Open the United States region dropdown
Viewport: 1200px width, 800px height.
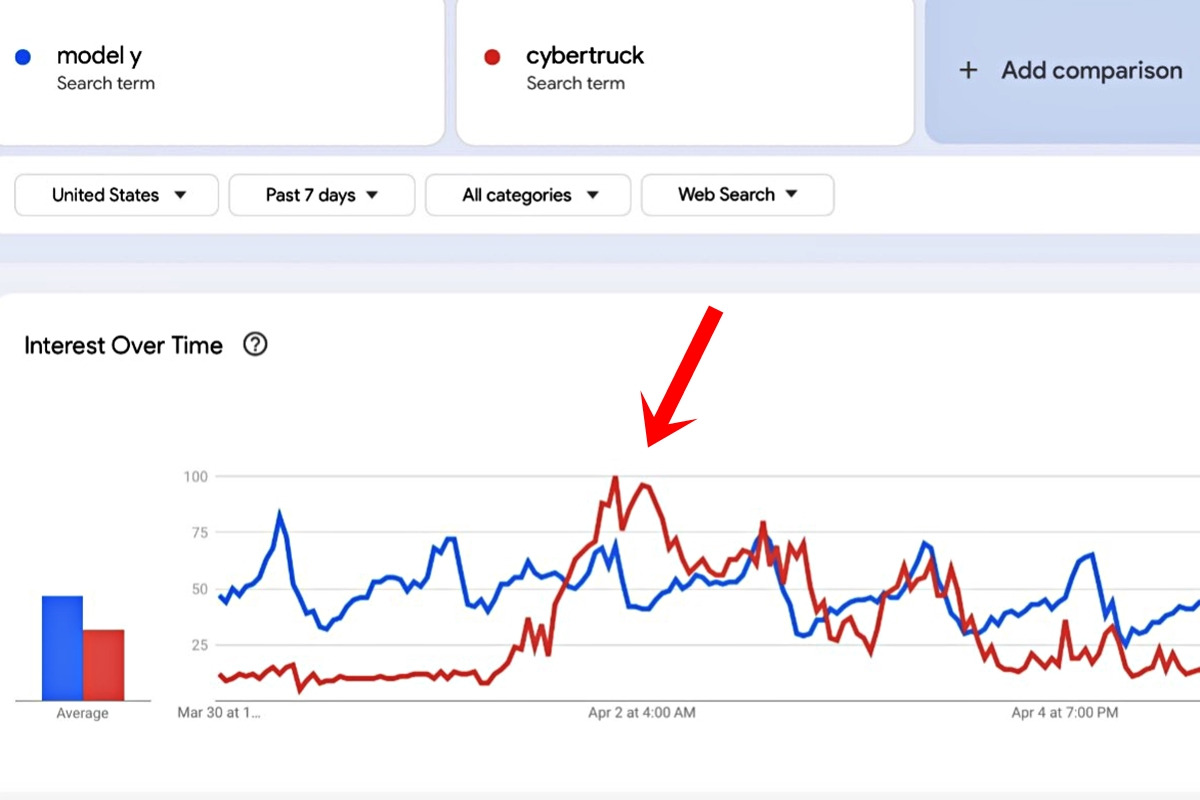click(117, 195)
